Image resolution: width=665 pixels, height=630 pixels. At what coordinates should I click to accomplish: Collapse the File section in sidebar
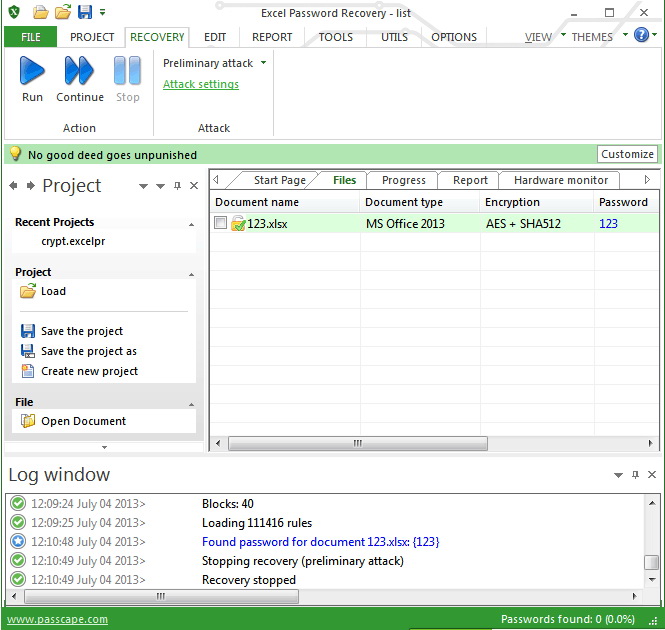point(191,404)
